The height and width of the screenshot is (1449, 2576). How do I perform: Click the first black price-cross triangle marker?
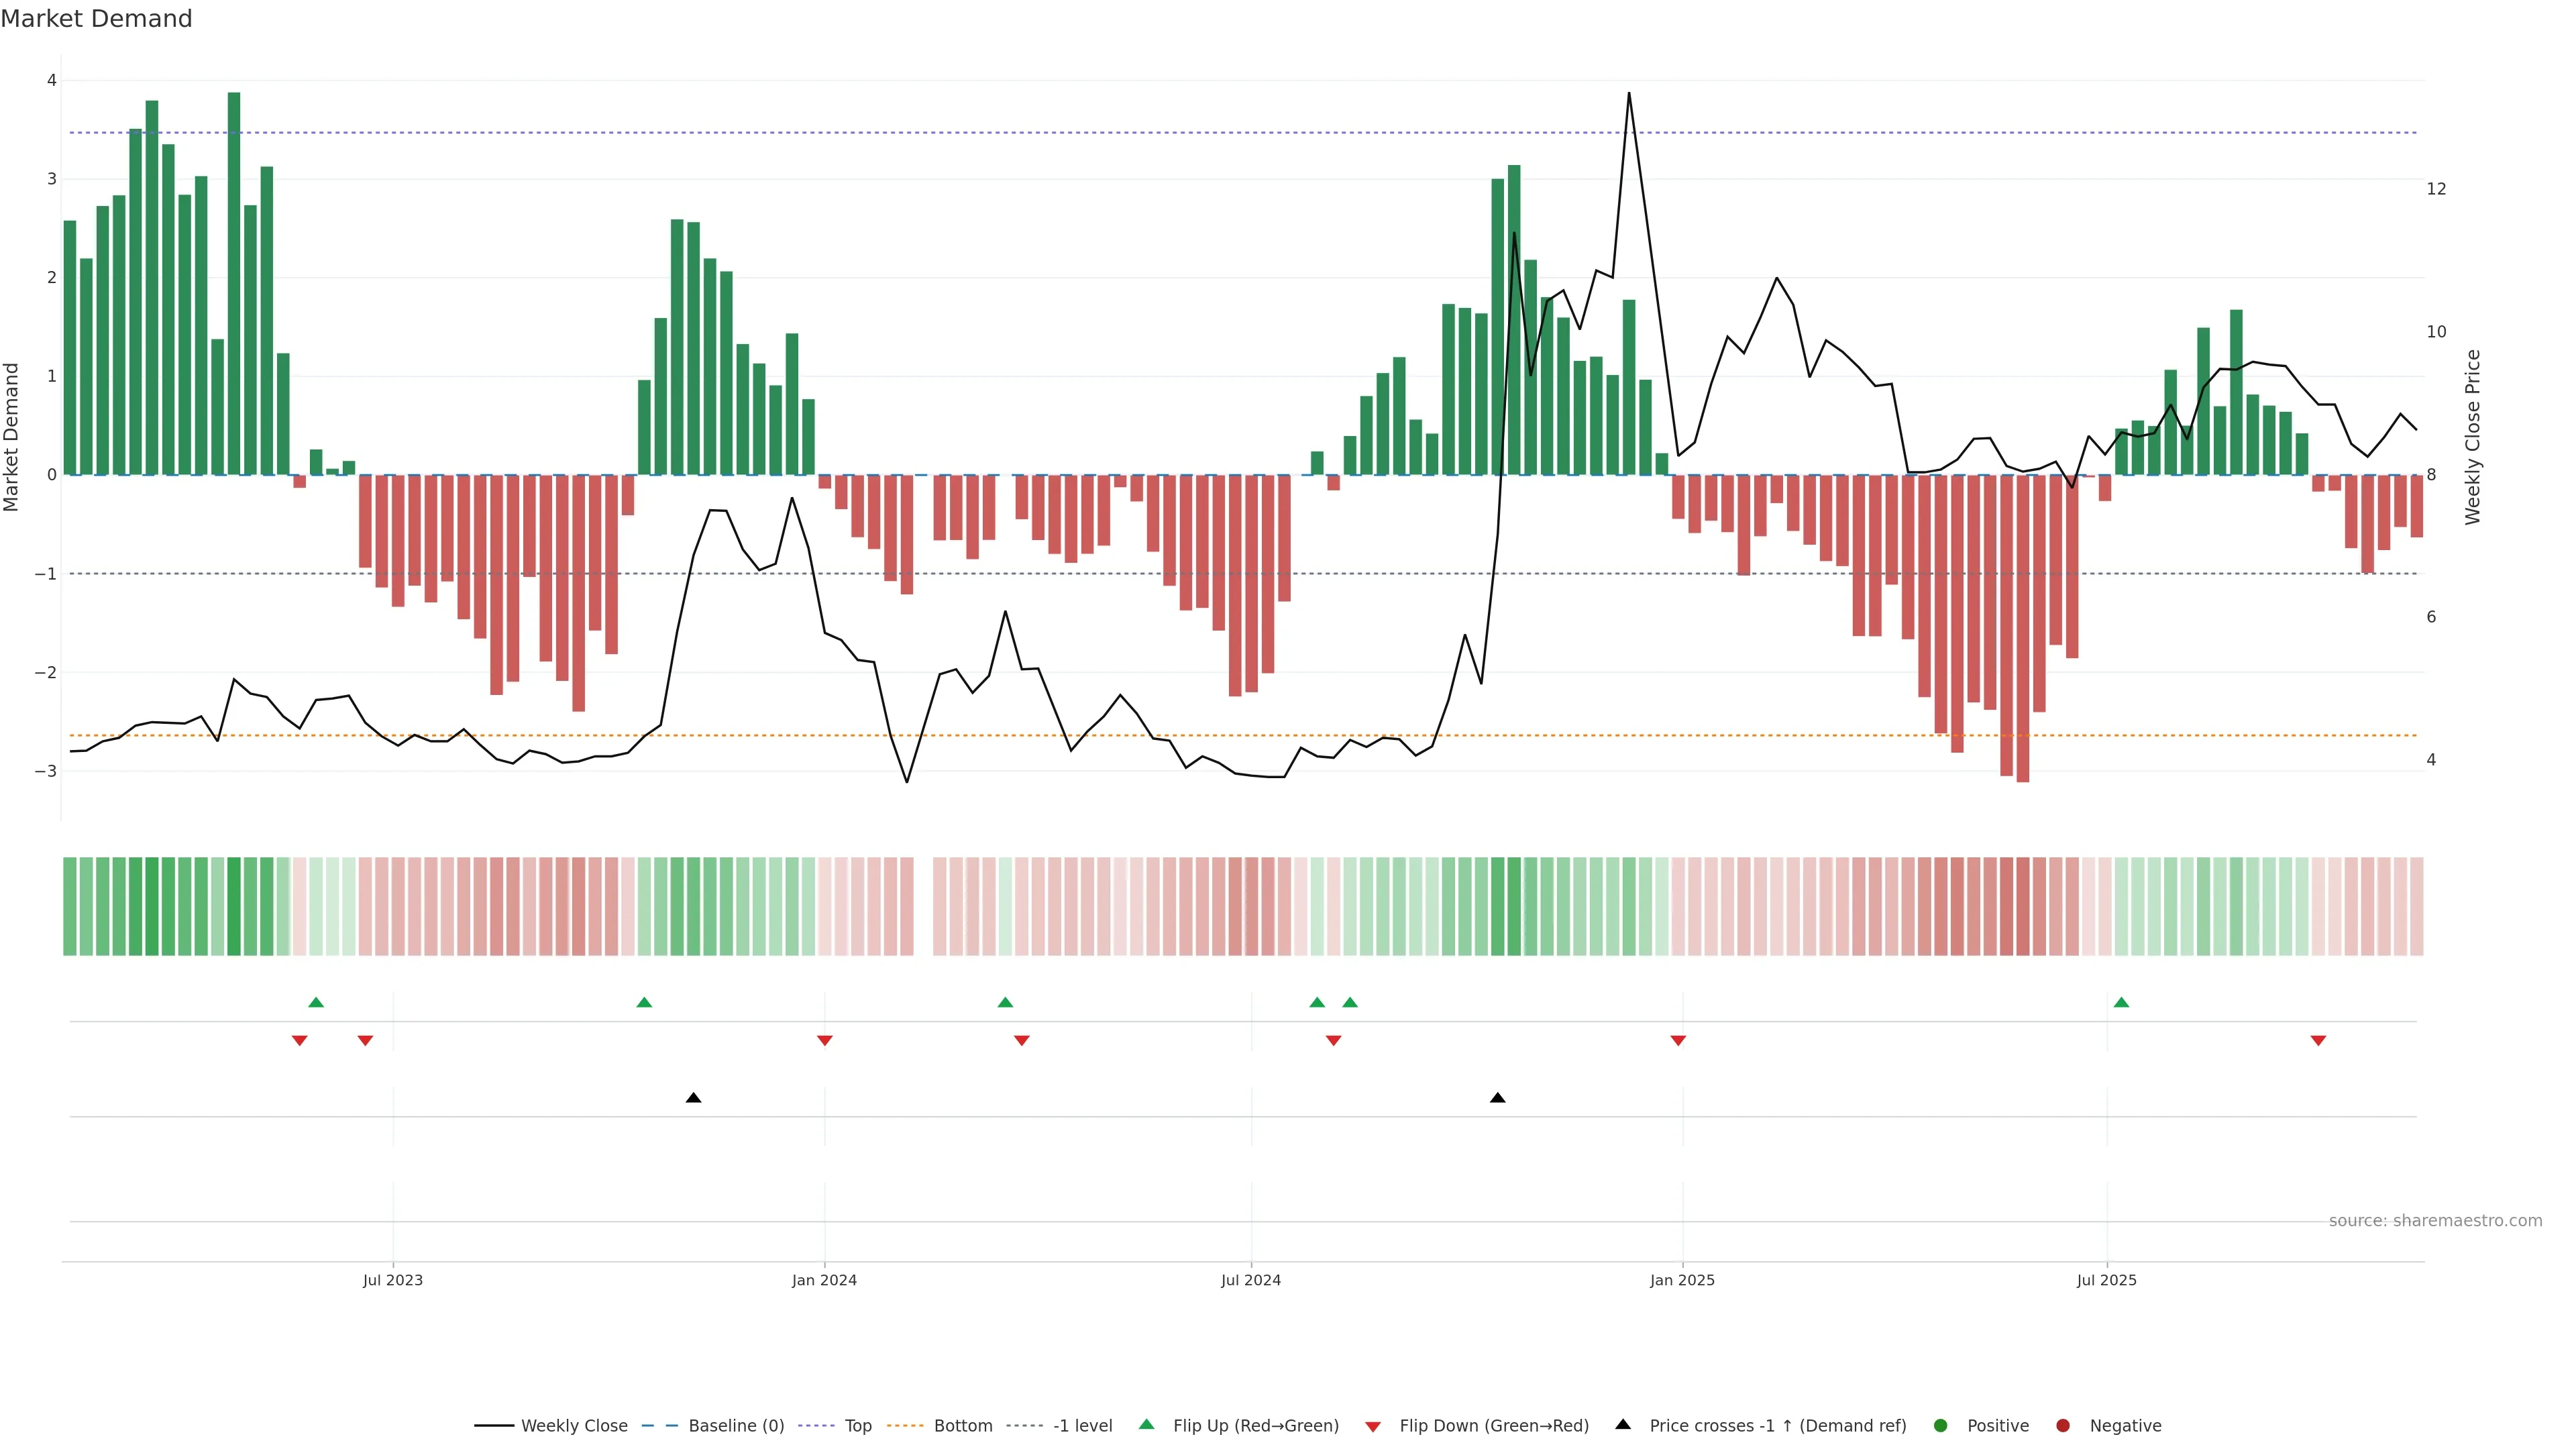[693, 1098]
